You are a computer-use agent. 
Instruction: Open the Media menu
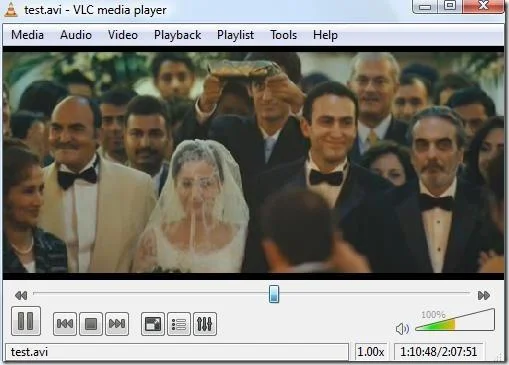[27, 35]
